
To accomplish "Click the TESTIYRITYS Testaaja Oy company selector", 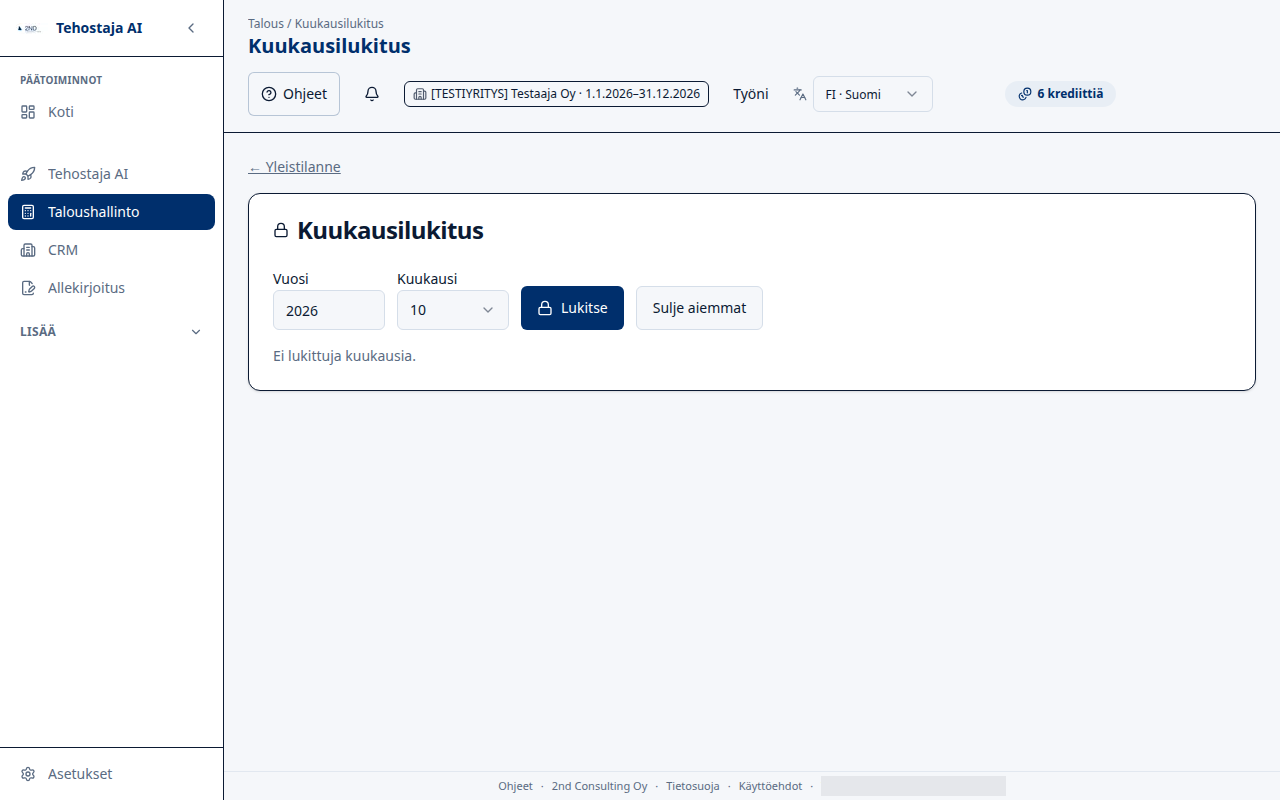I will (556, 94).
